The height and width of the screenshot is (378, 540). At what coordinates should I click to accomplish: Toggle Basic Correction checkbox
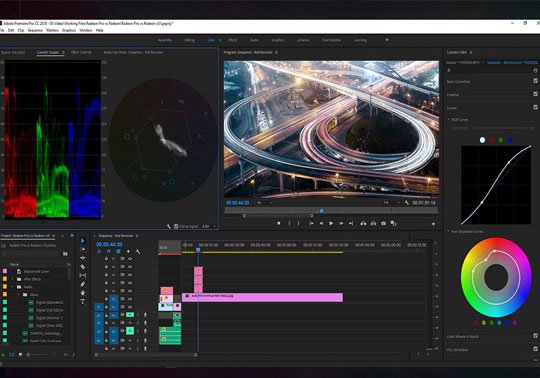click(x=536, y=81)
